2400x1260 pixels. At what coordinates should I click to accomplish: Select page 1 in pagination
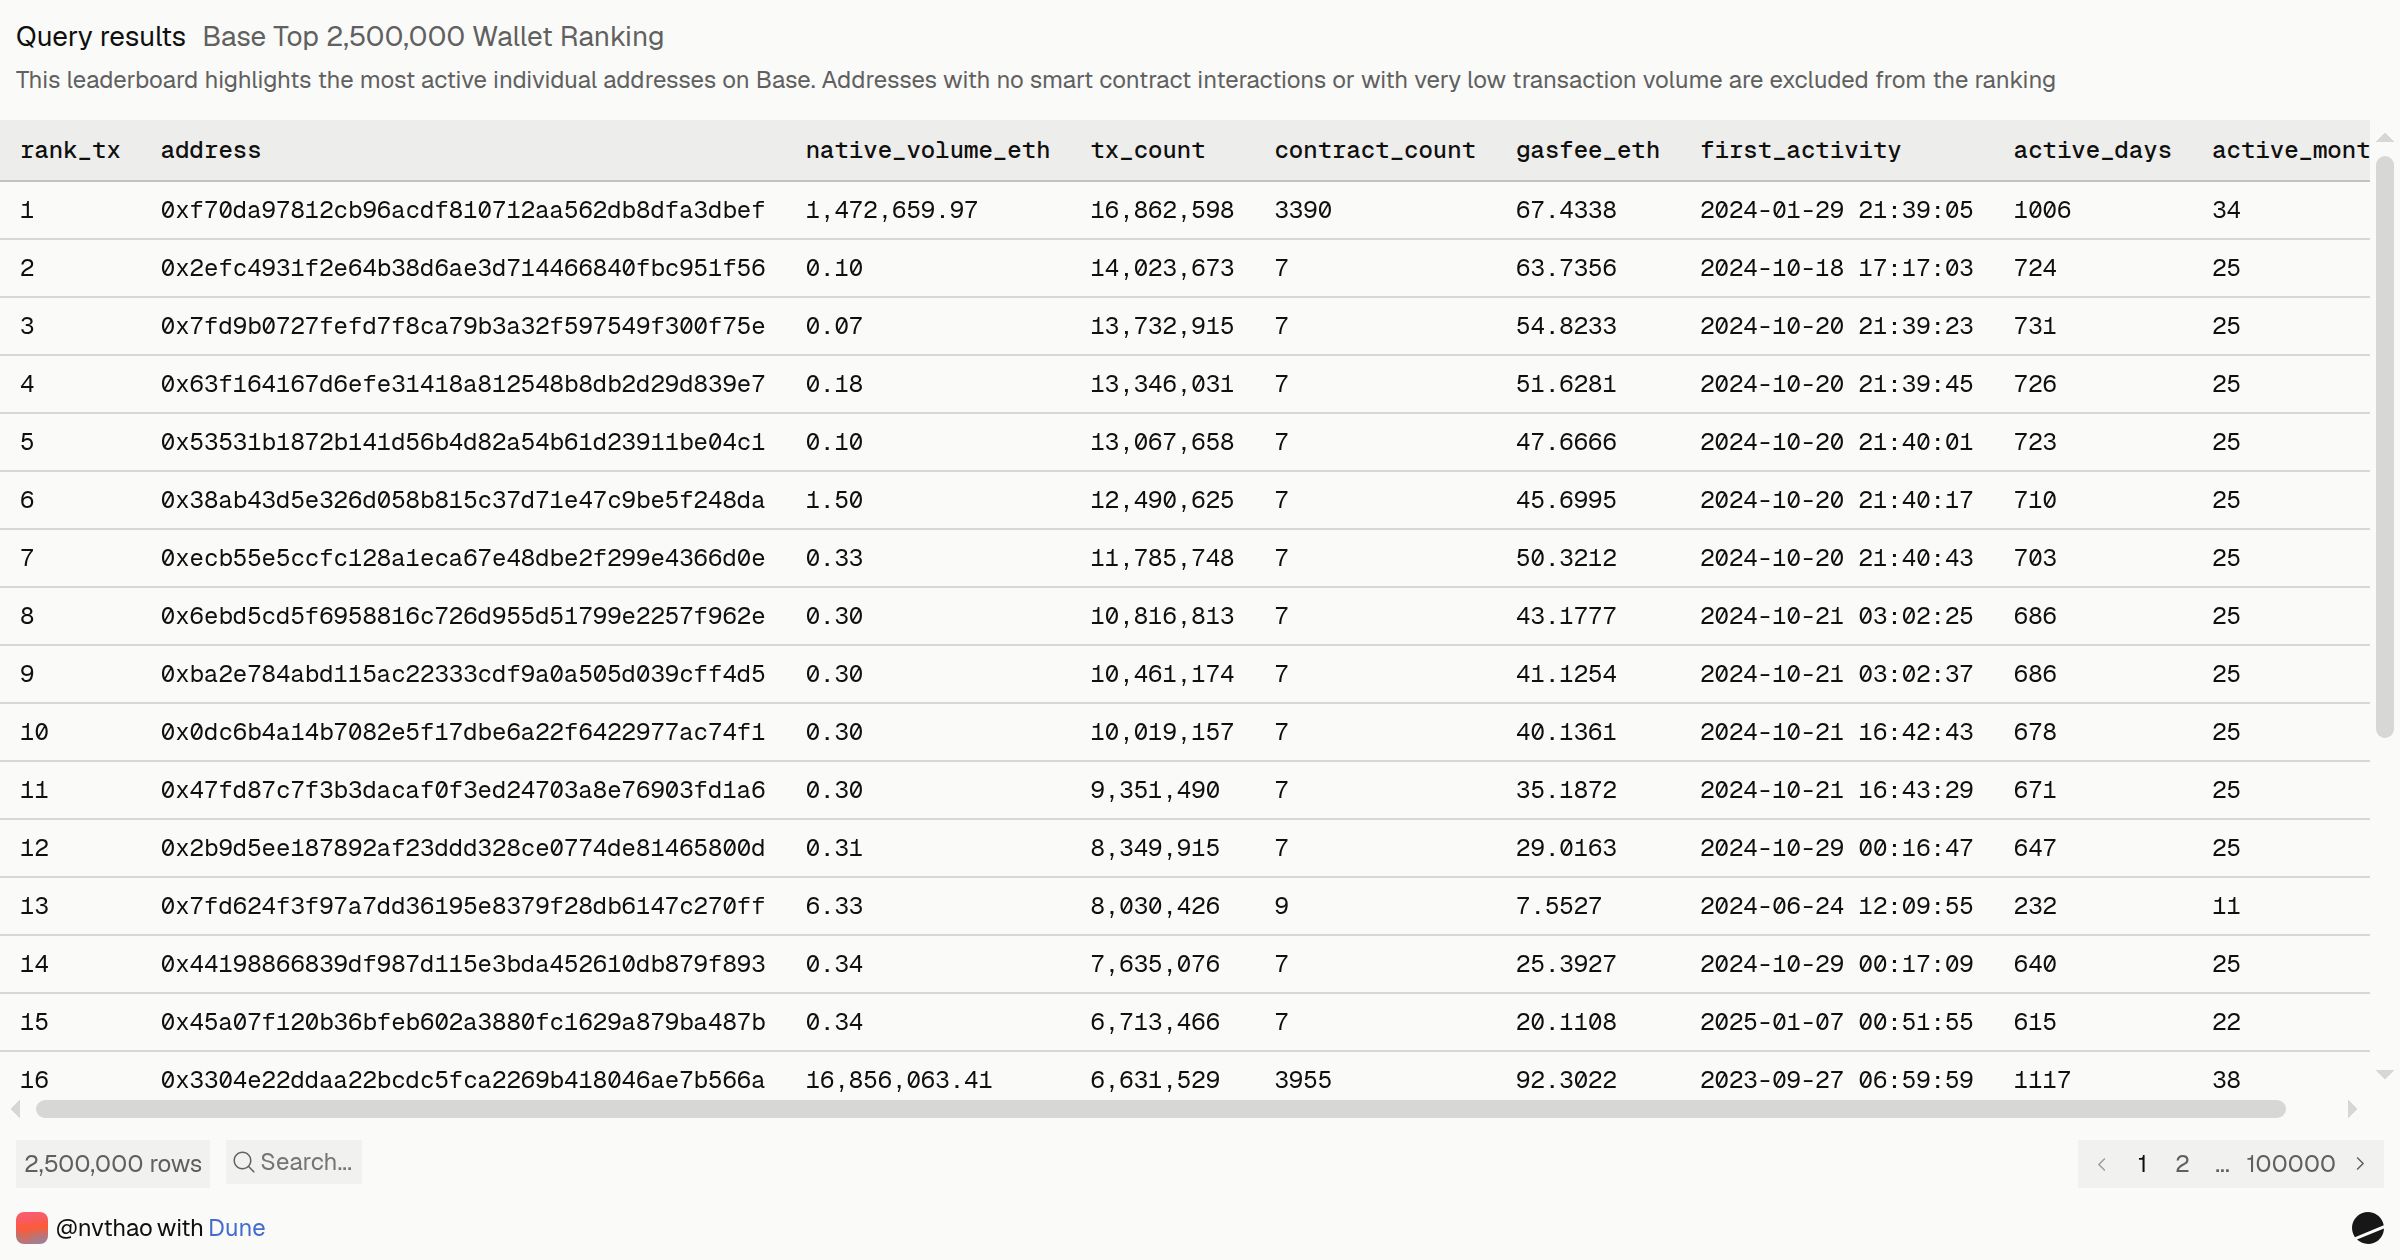click(x=2142, y=1164)
